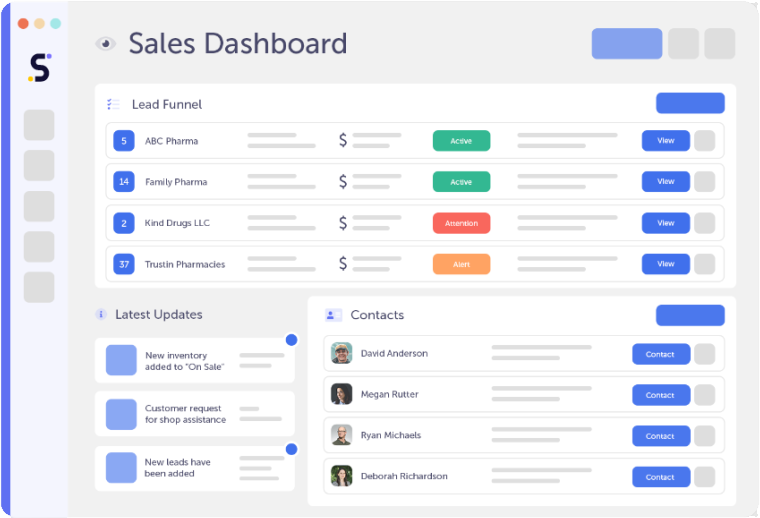
Task: Toggle the eye icon beside Sales Dashboard
Action: click(105, 44)
